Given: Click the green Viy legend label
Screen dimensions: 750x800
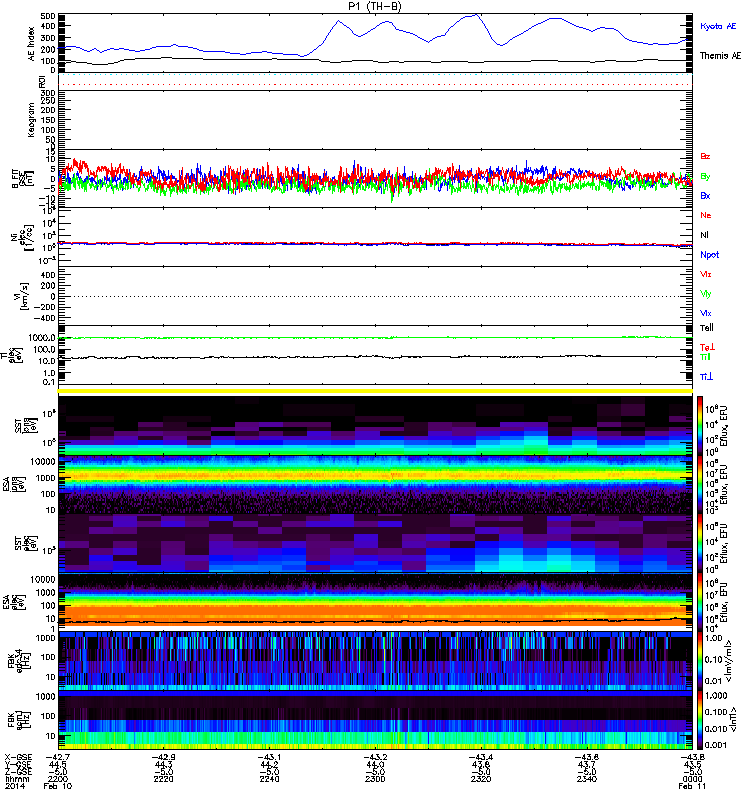Looking at the screenshot, I should pos(706,294).
